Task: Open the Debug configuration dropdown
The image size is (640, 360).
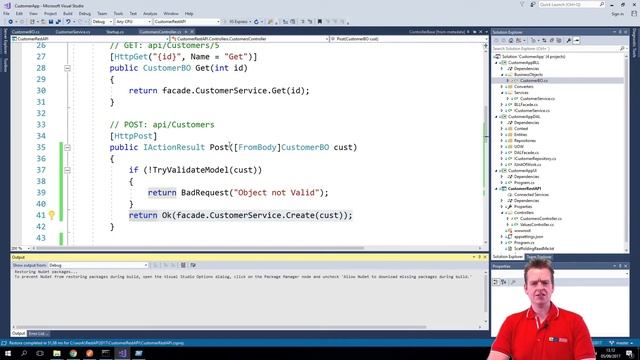Action: coord(102,22)
